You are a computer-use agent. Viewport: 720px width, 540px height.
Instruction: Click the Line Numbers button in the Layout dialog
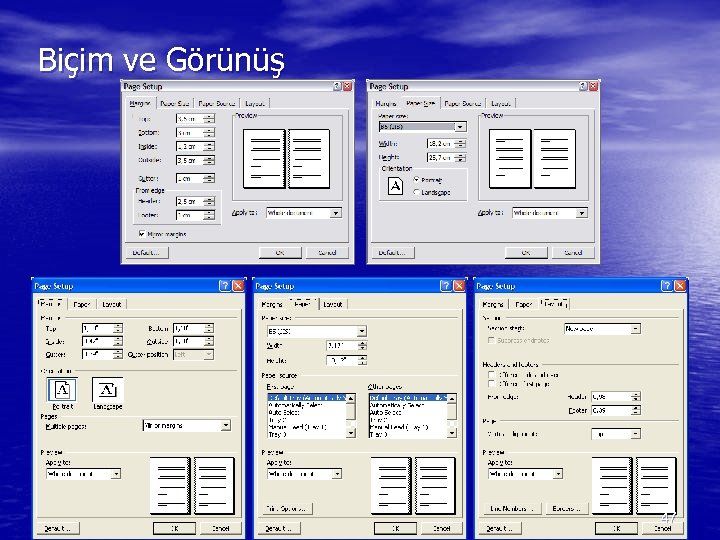[x=512, y=508]
